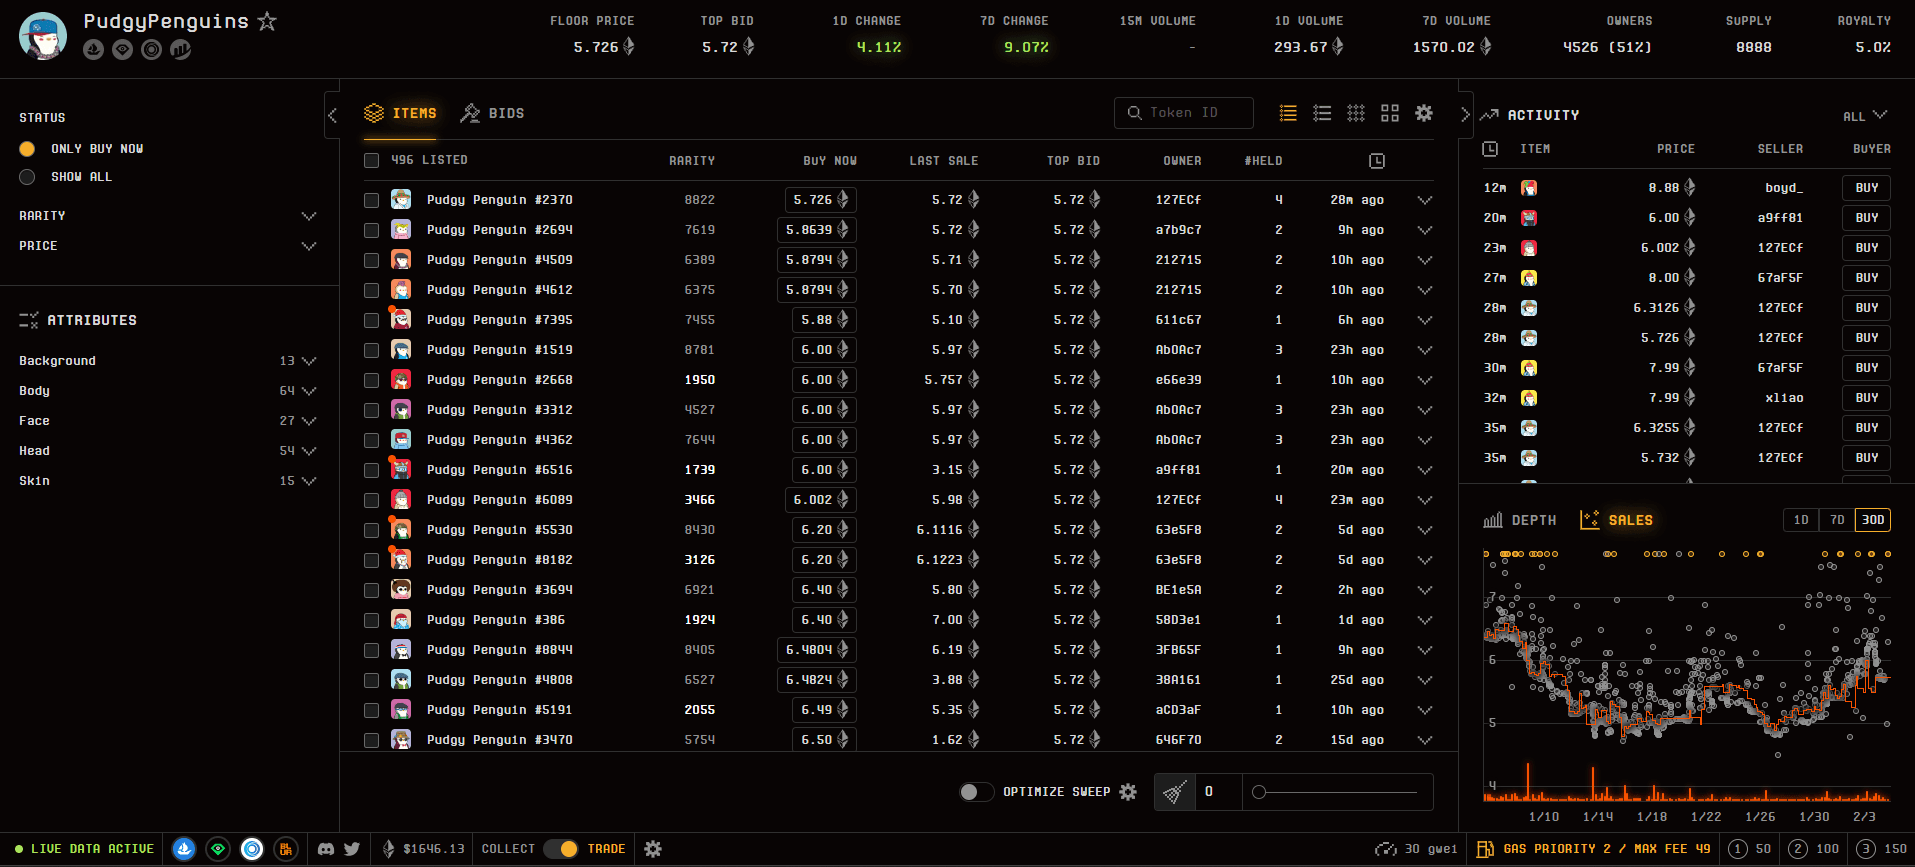Set sales chart range to 30D
The image size is (1915, 867).
tap(1873, 520)
